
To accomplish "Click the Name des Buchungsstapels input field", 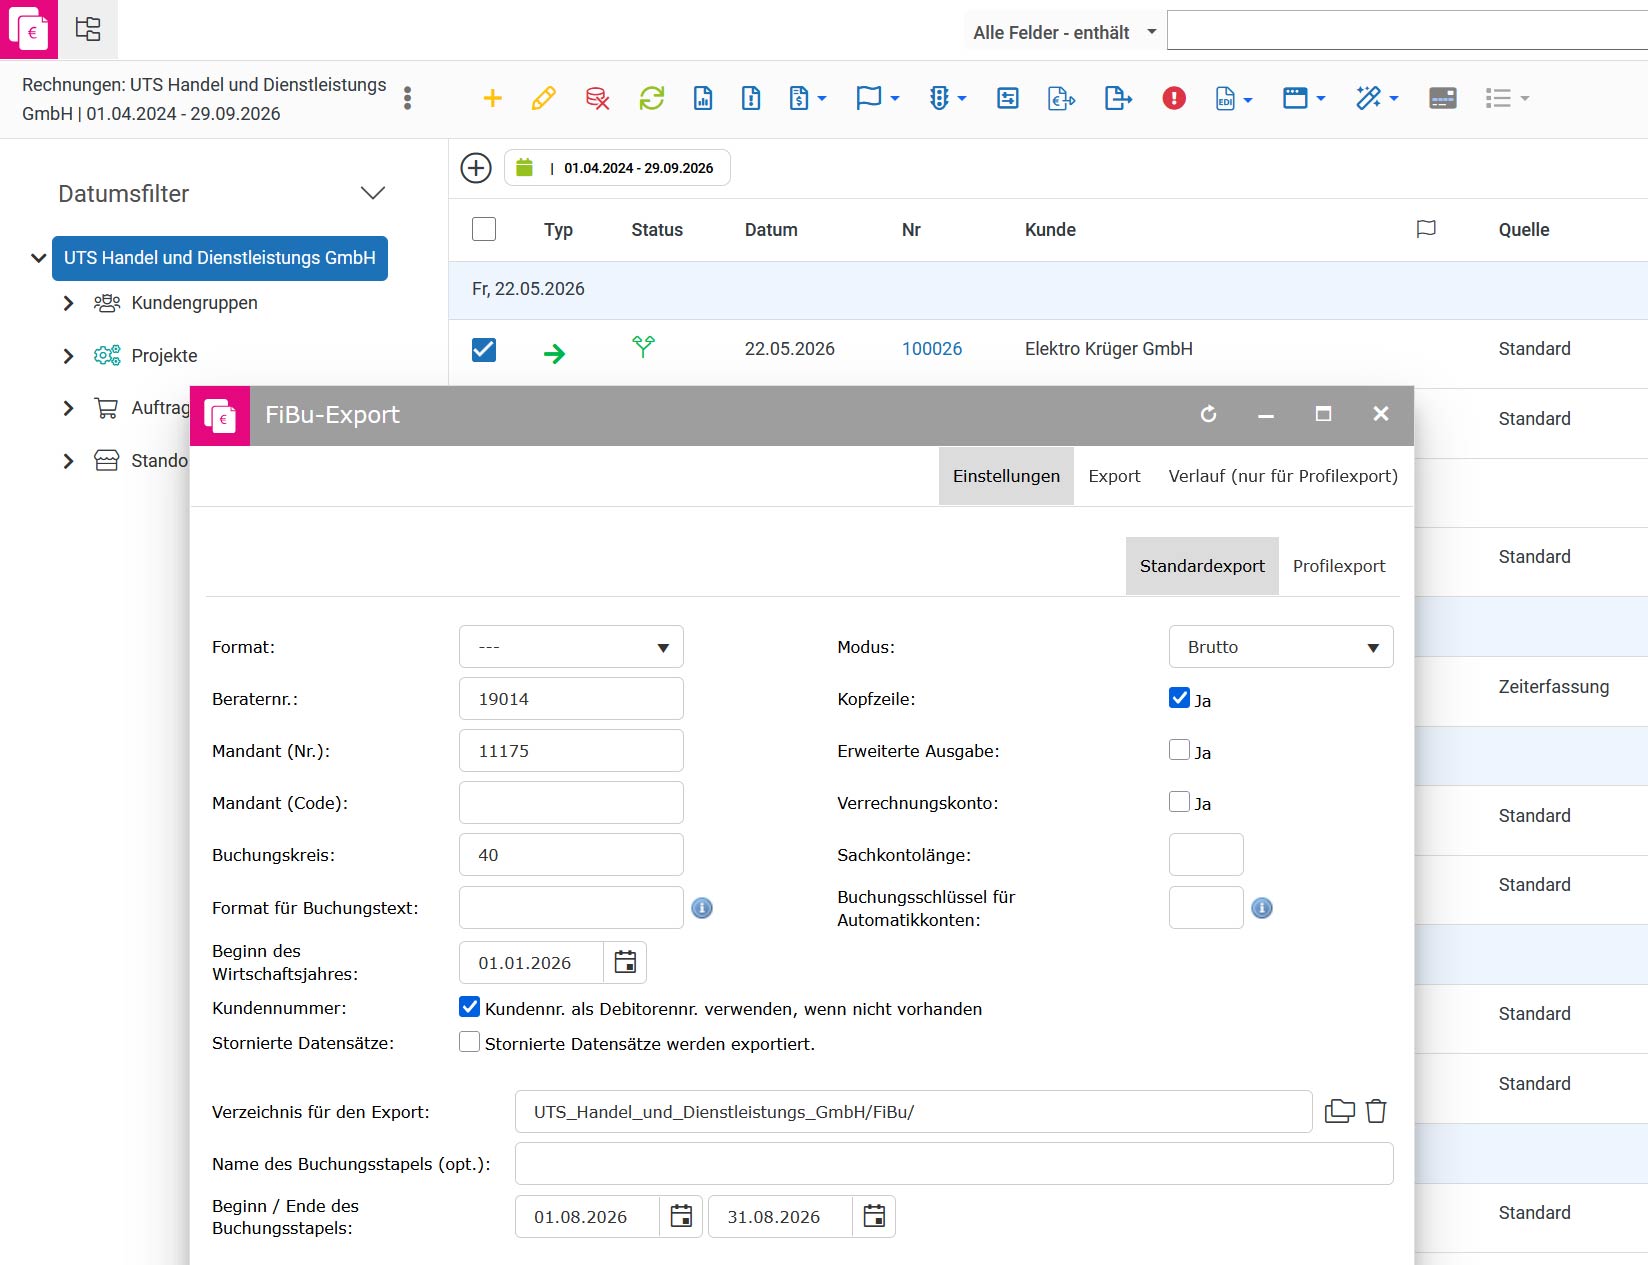I will pos(954,1164).
